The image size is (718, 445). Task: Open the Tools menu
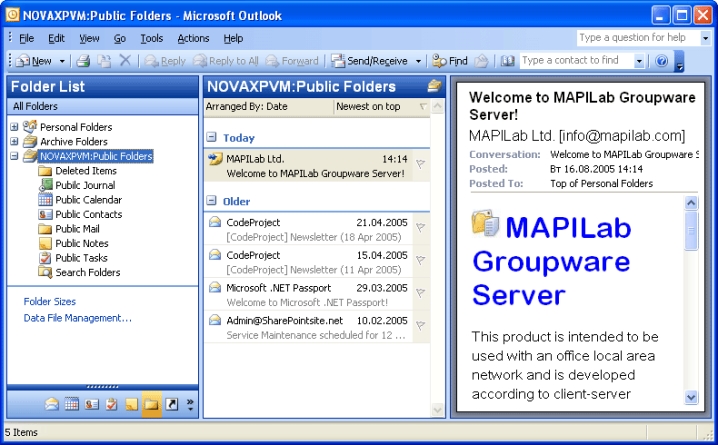coord(152,38)
